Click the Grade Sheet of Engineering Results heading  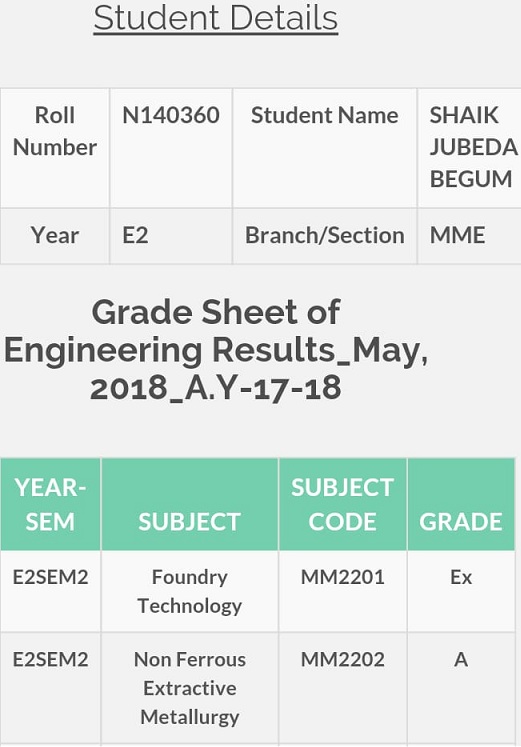click(216, 350)
